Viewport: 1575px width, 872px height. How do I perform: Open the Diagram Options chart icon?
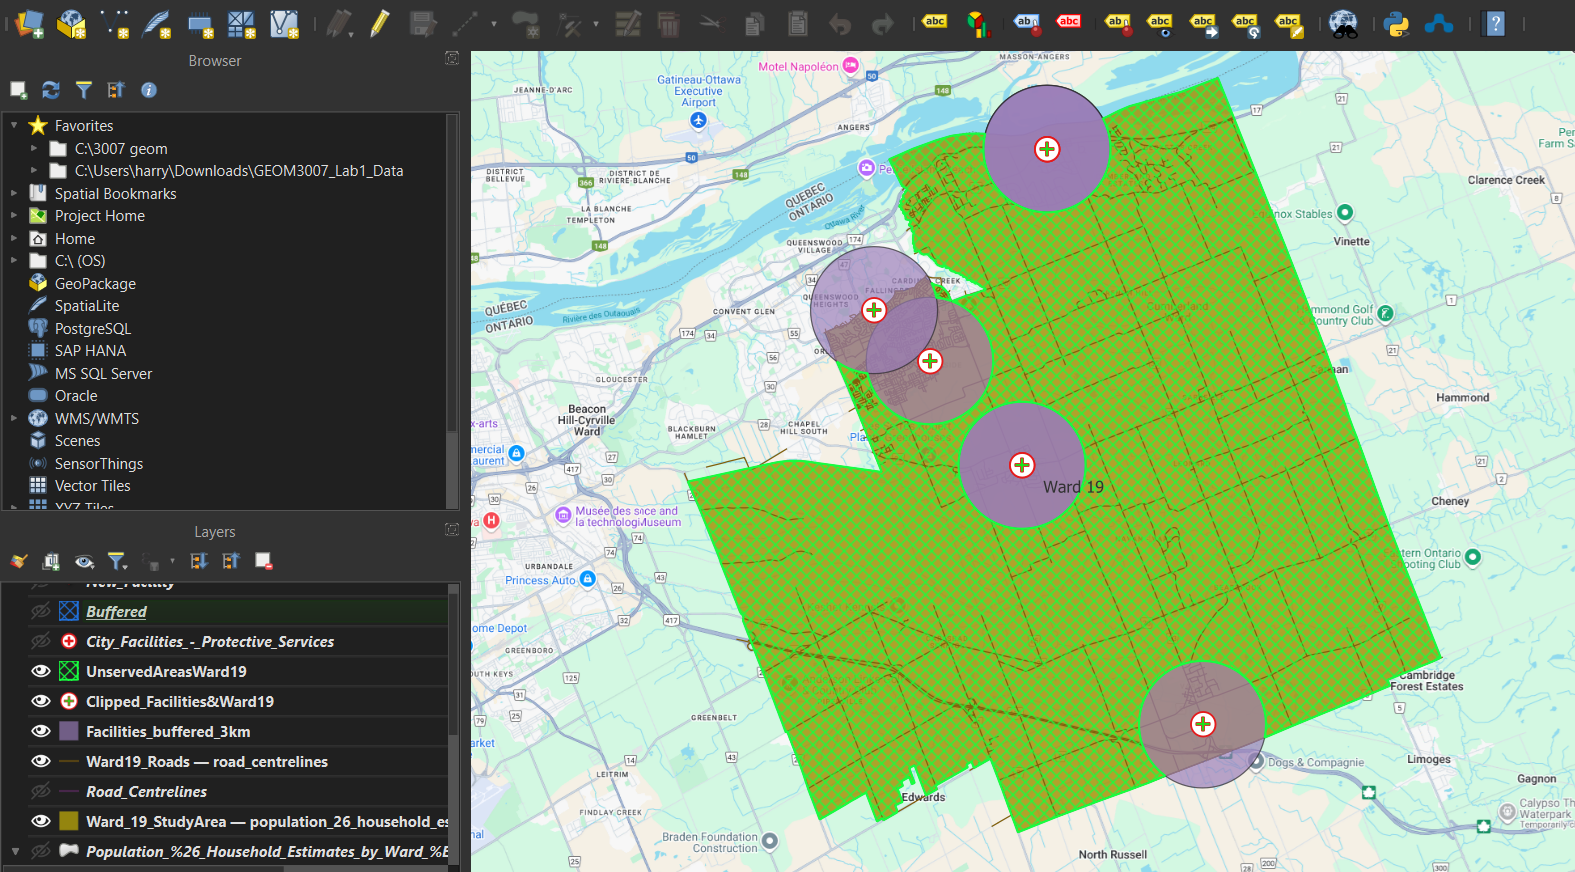(977, 23)
